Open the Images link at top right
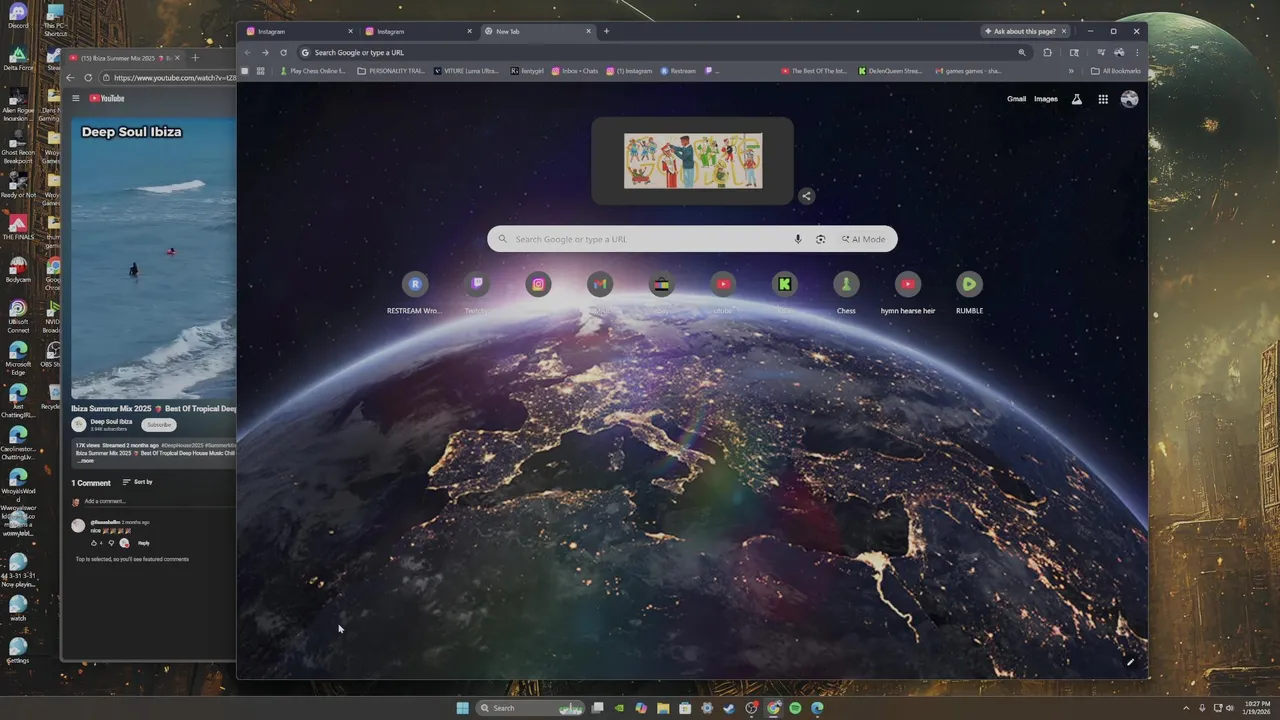This screenshot has height=720, width=1280. click(x=1046, y=99)
